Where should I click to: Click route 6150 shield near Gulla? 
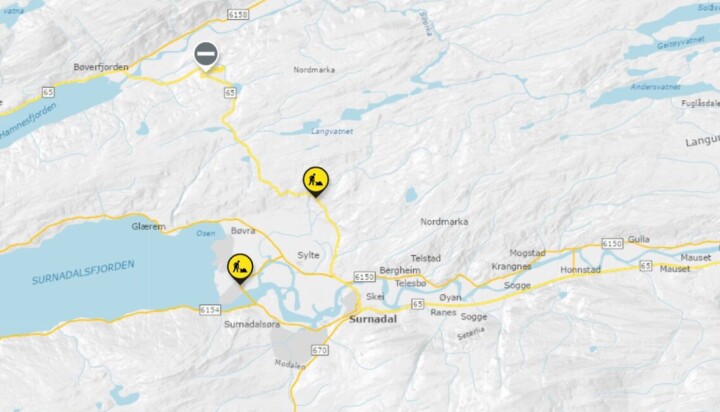point(612,243)
